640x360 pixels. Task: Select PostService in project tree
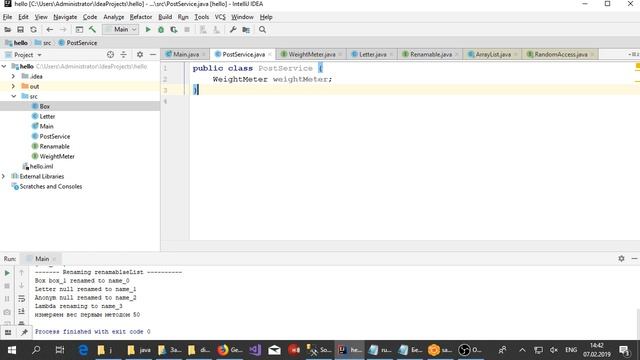click(x=55, y=136)
